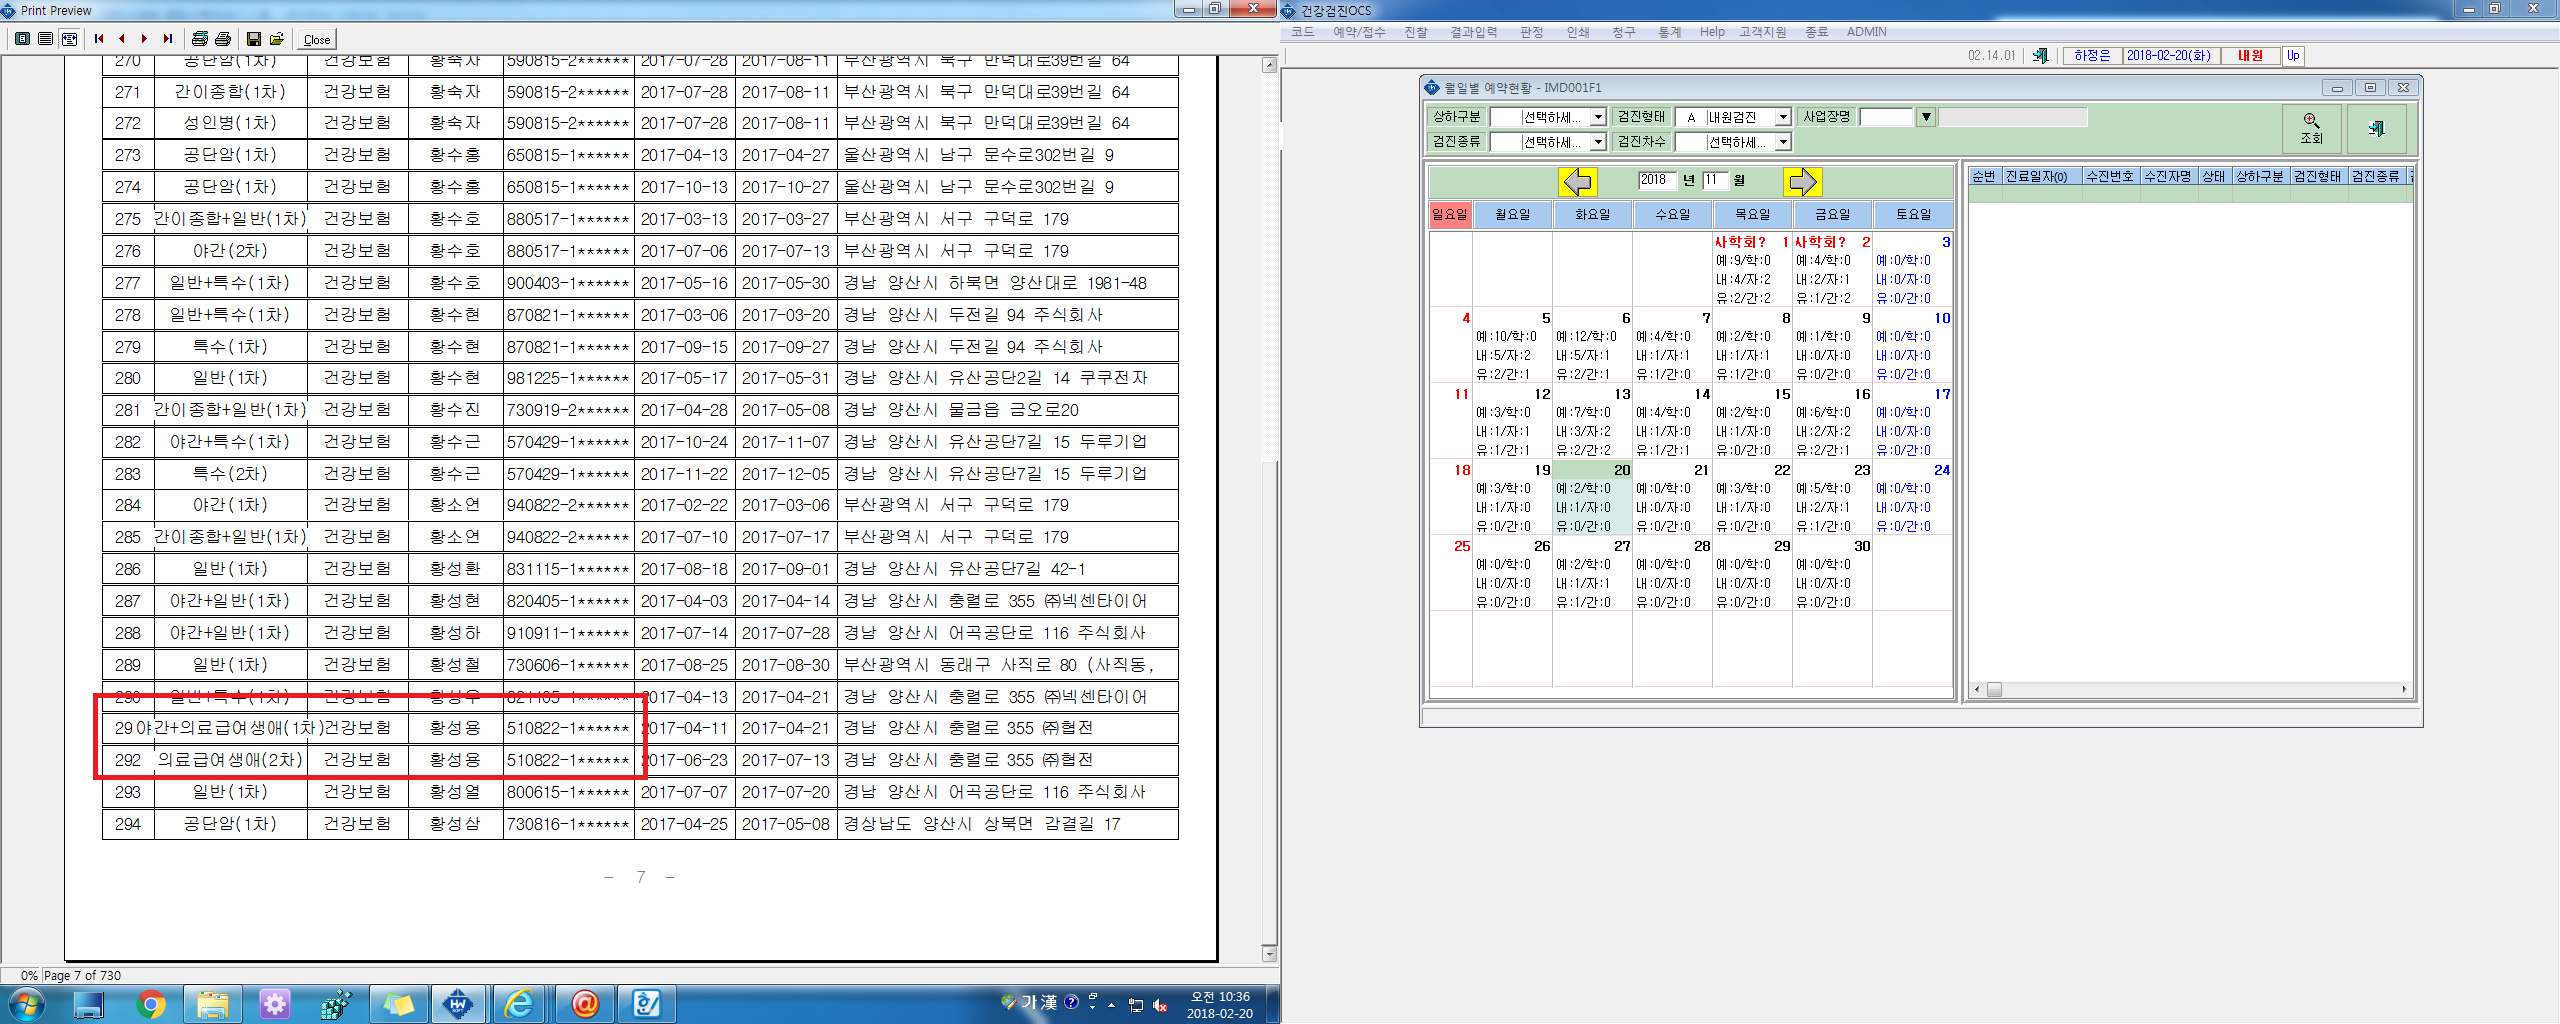The width and height of the screenshot is (2560, 1024).
Task: Expand the 사업장명 dropdown arrow
Action: pyautogui.click(x=1926, y=118)
